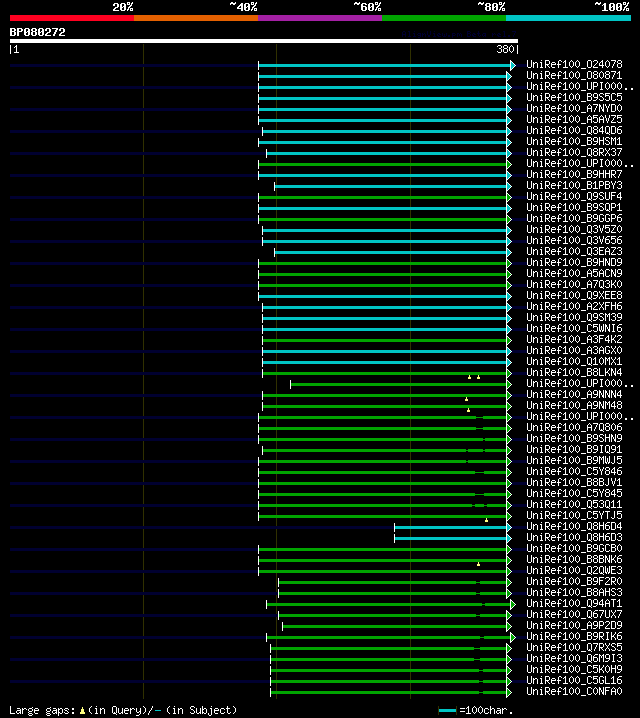Open hit UniRef100_A5AVZ5
Screen dimensions: 640x718
pyautogui.click(x=574, y=119)
